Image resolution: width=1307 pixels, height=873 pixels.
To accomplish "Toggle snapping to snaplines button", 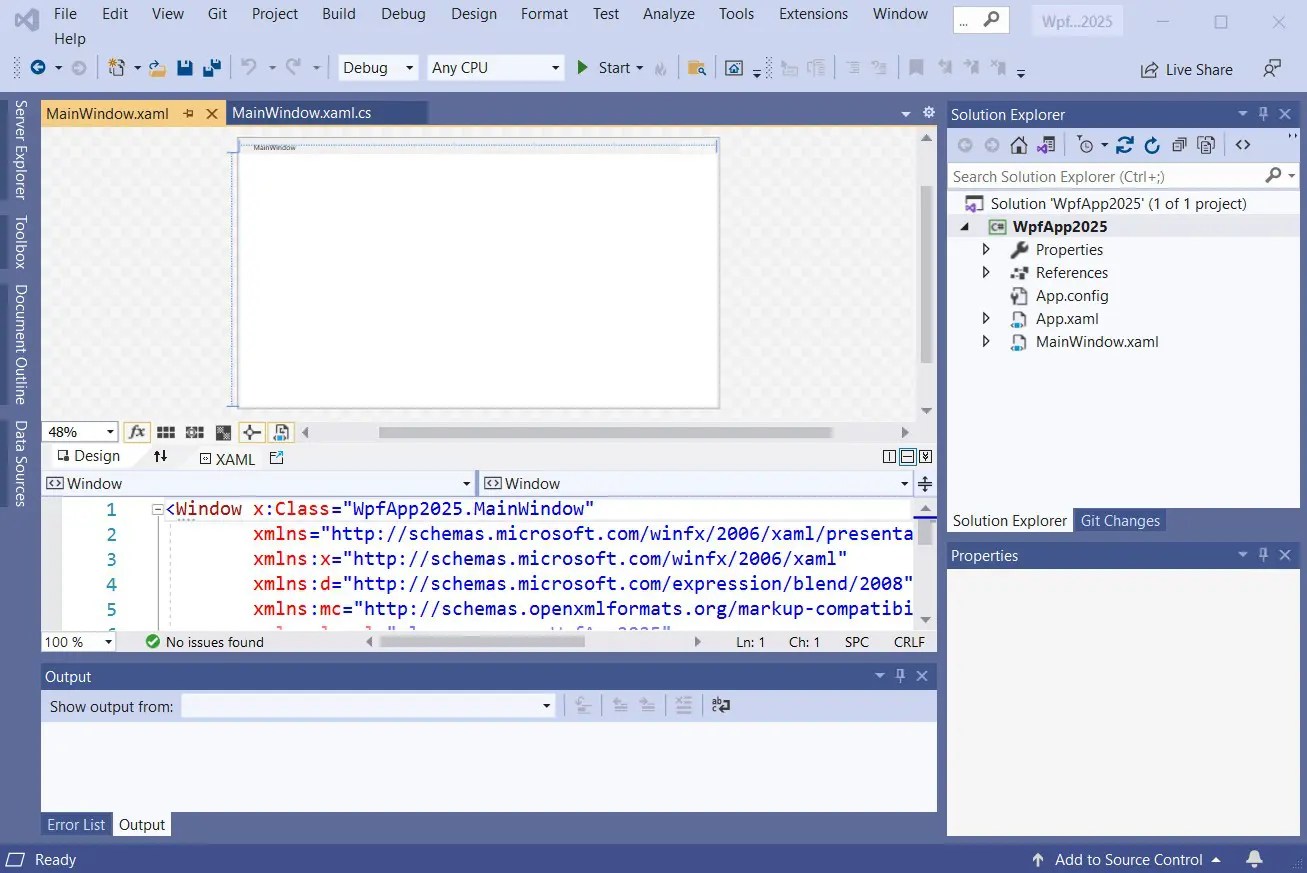I will coord(252,432).
